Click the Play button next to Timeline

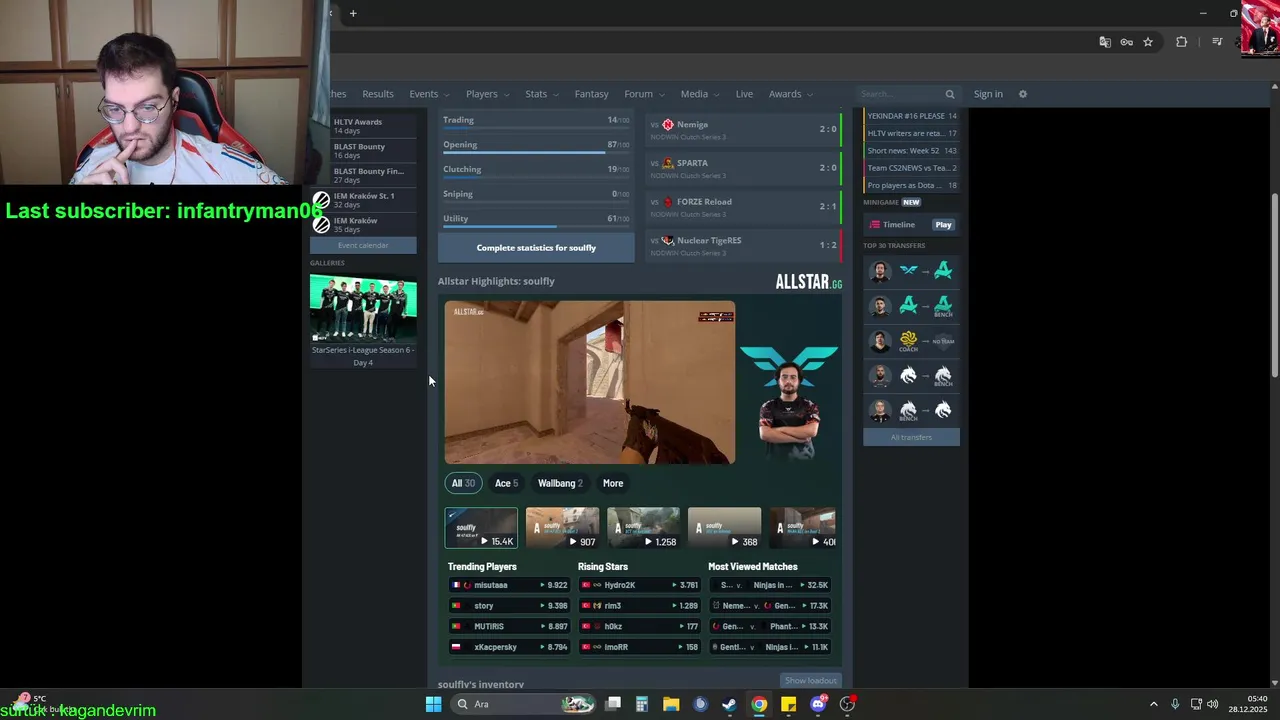click(x=943, y=225)
